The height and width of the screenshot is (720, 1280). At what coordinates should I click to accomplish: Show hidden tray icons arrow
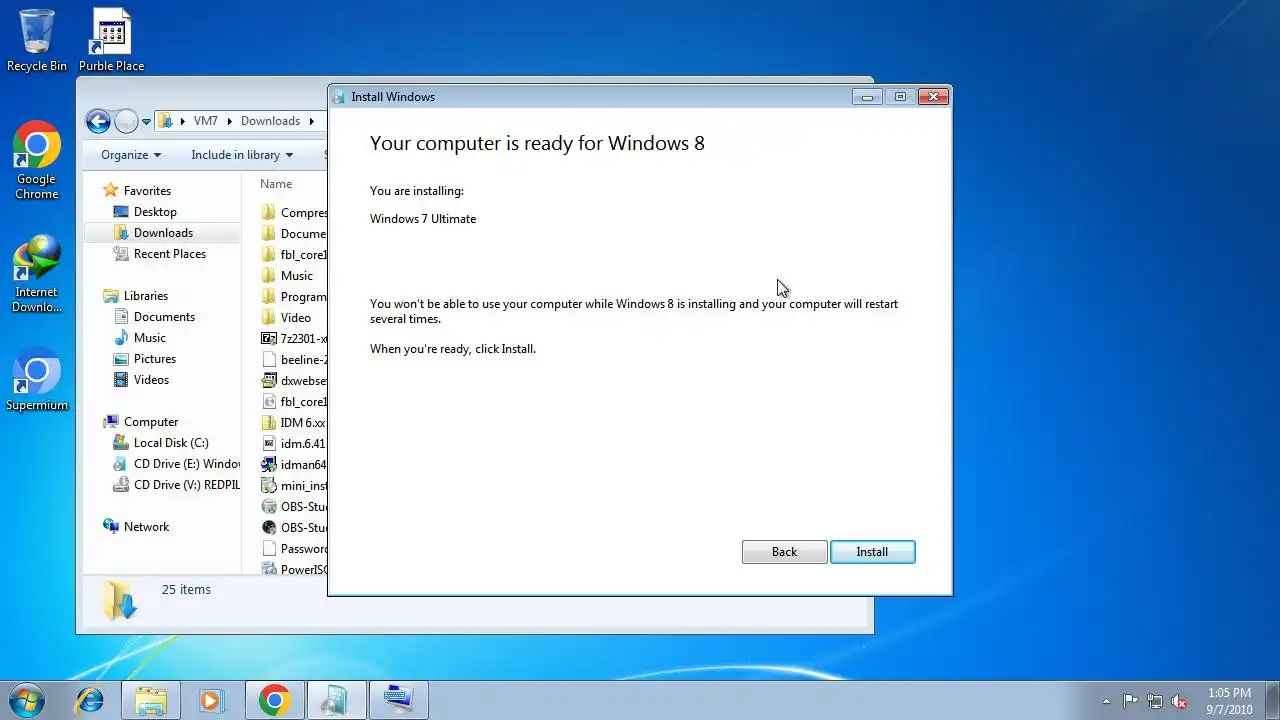(x=1106, y=701)
